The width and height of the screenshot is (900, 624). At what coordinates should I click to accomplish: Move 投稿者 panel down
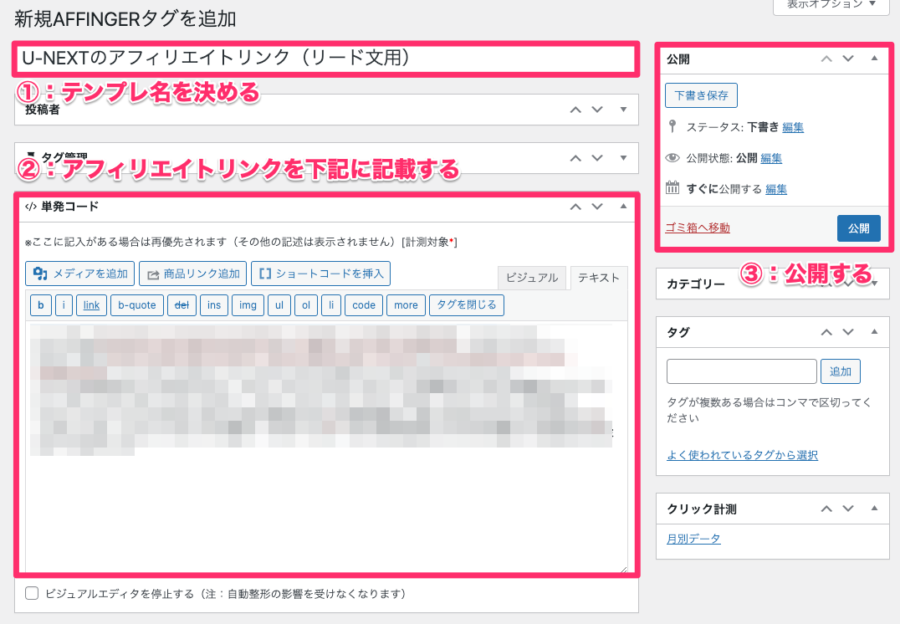pyautogui.click(x=598, y=110)
